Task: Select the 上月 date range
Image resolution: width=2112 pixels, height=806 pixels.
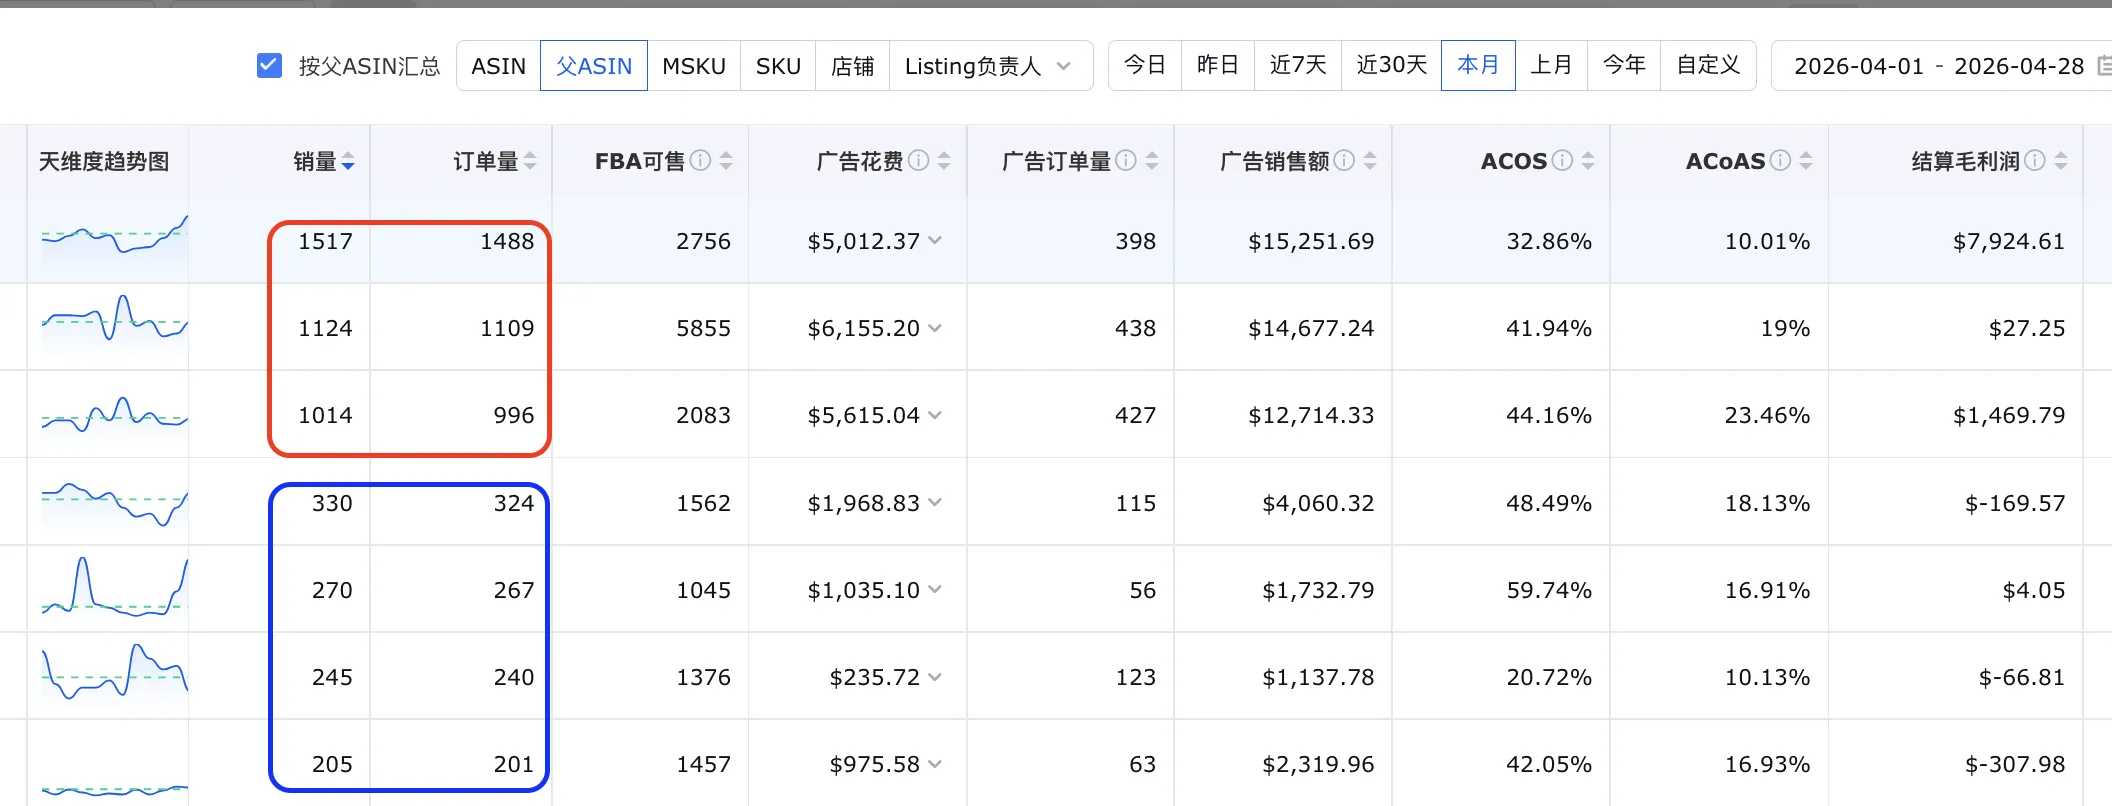Action: tap(1551, 66)
